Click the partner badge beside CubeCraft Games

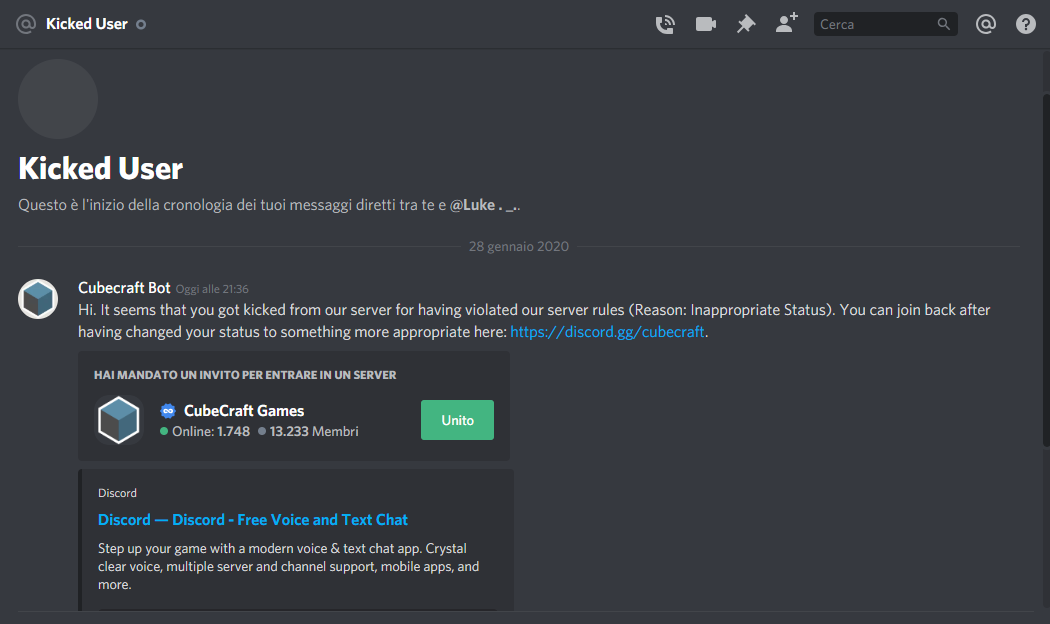point(168,411)
